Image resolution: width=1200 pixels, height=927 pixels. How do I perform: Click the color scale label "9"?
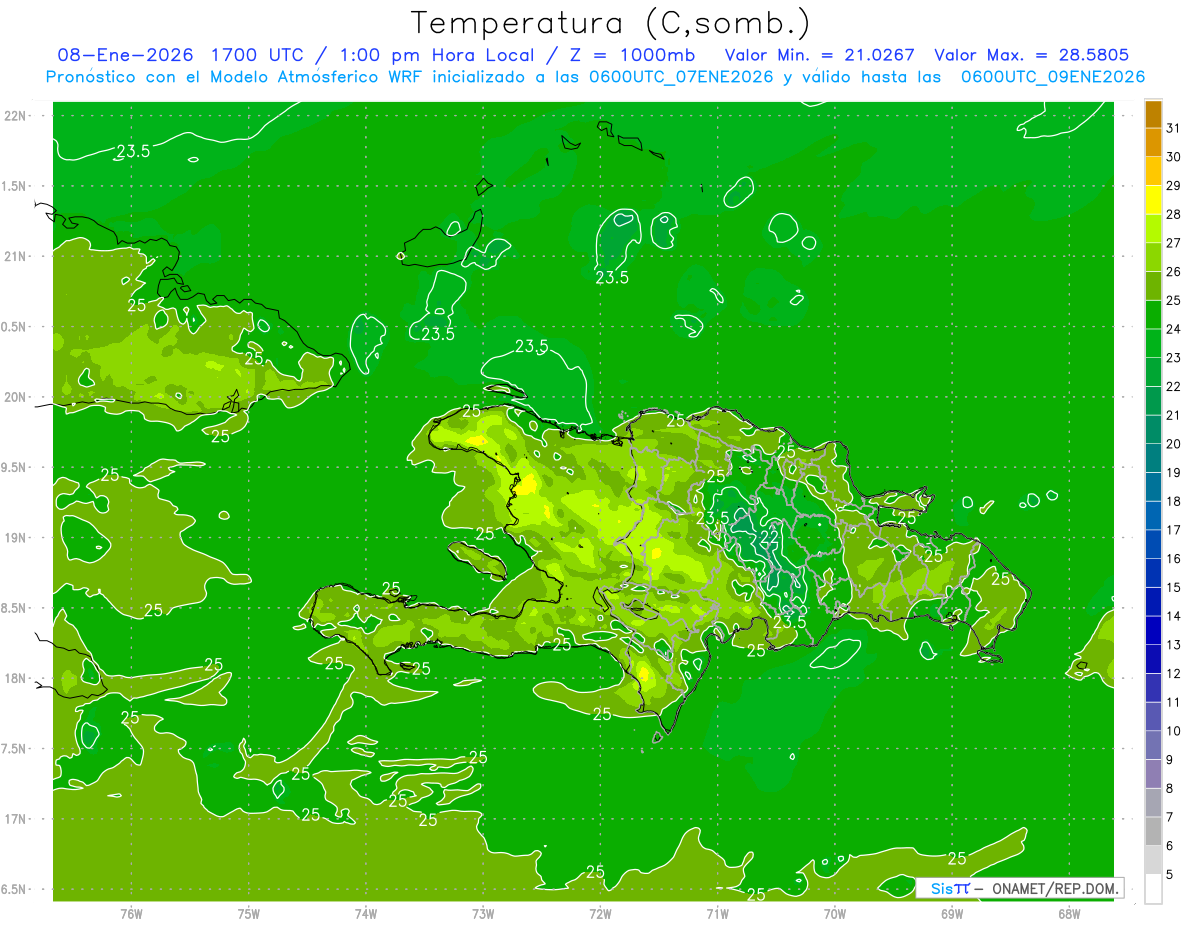(1170, 760)
